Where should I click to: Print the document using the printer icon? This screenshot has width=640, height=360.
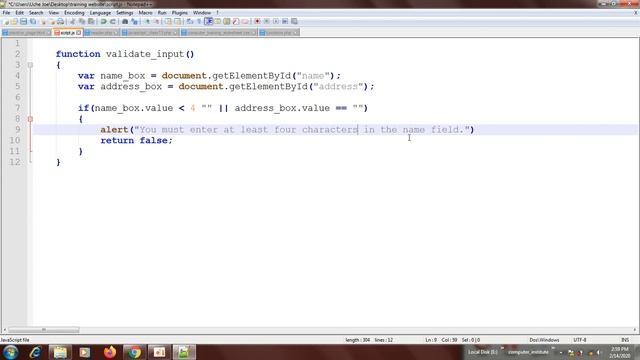point(60,21)
